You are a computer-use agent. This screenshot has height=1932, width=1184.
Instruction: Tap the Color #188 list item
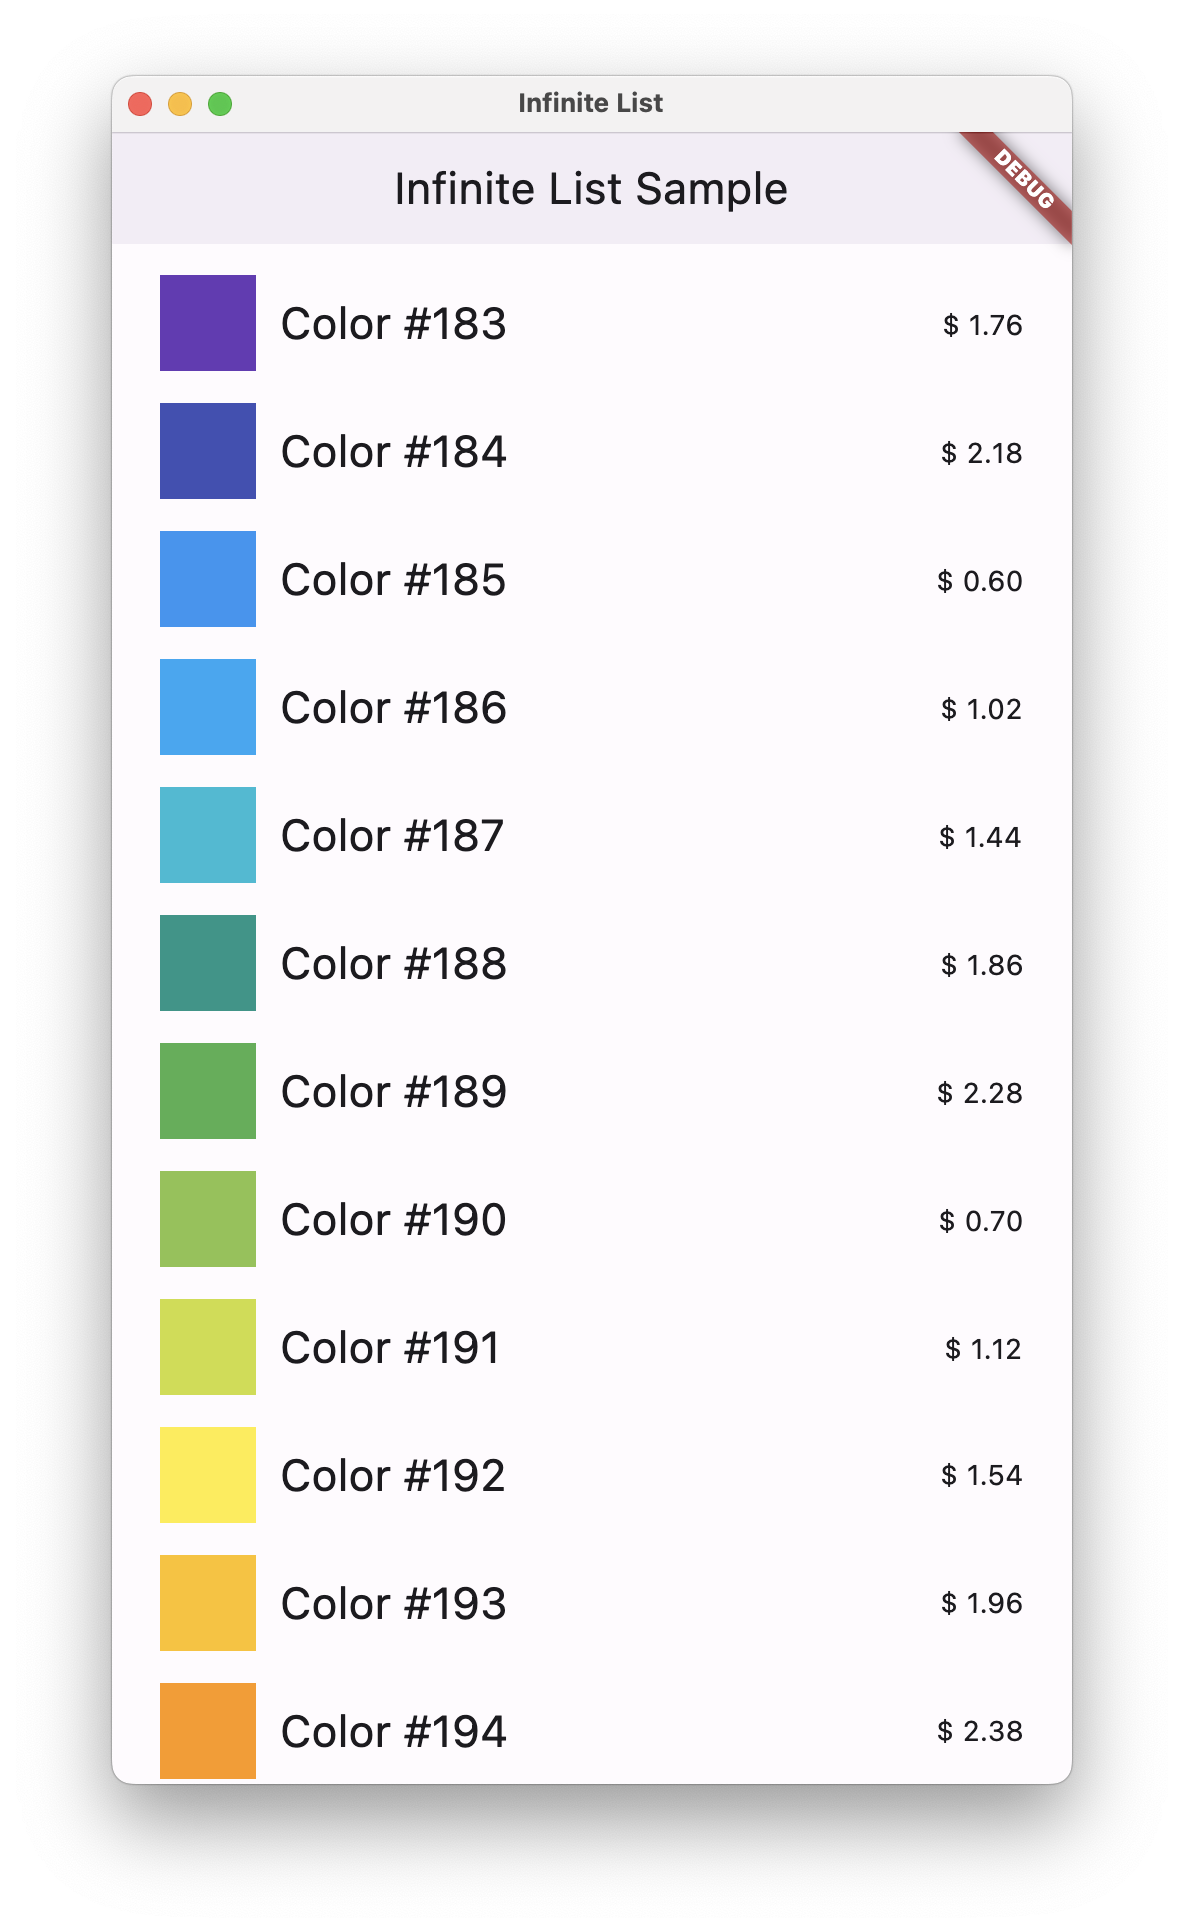point(393,963)
